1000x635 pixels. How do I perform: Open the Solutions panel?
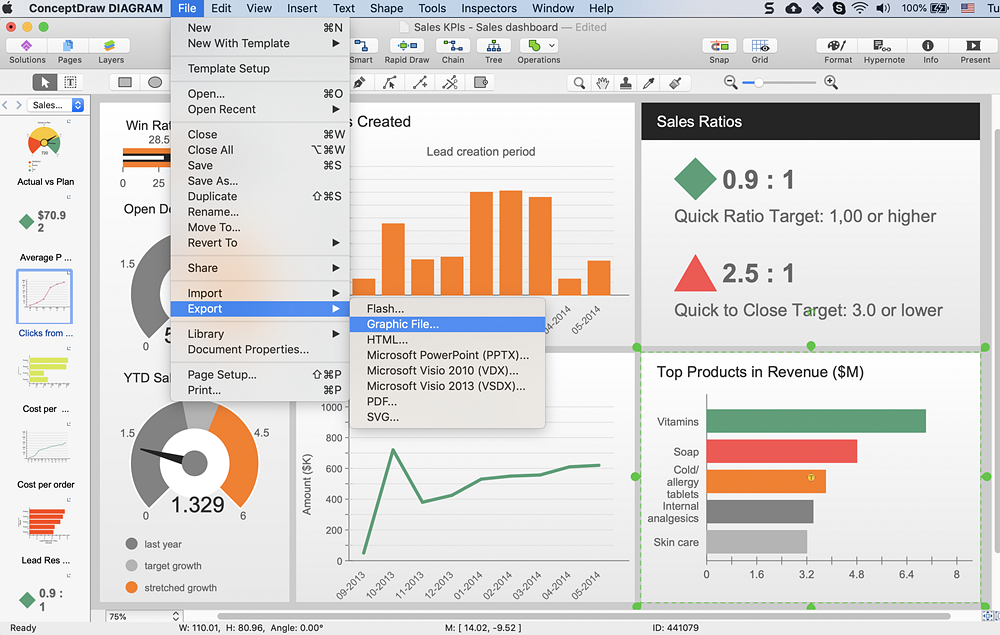point(27,51)
